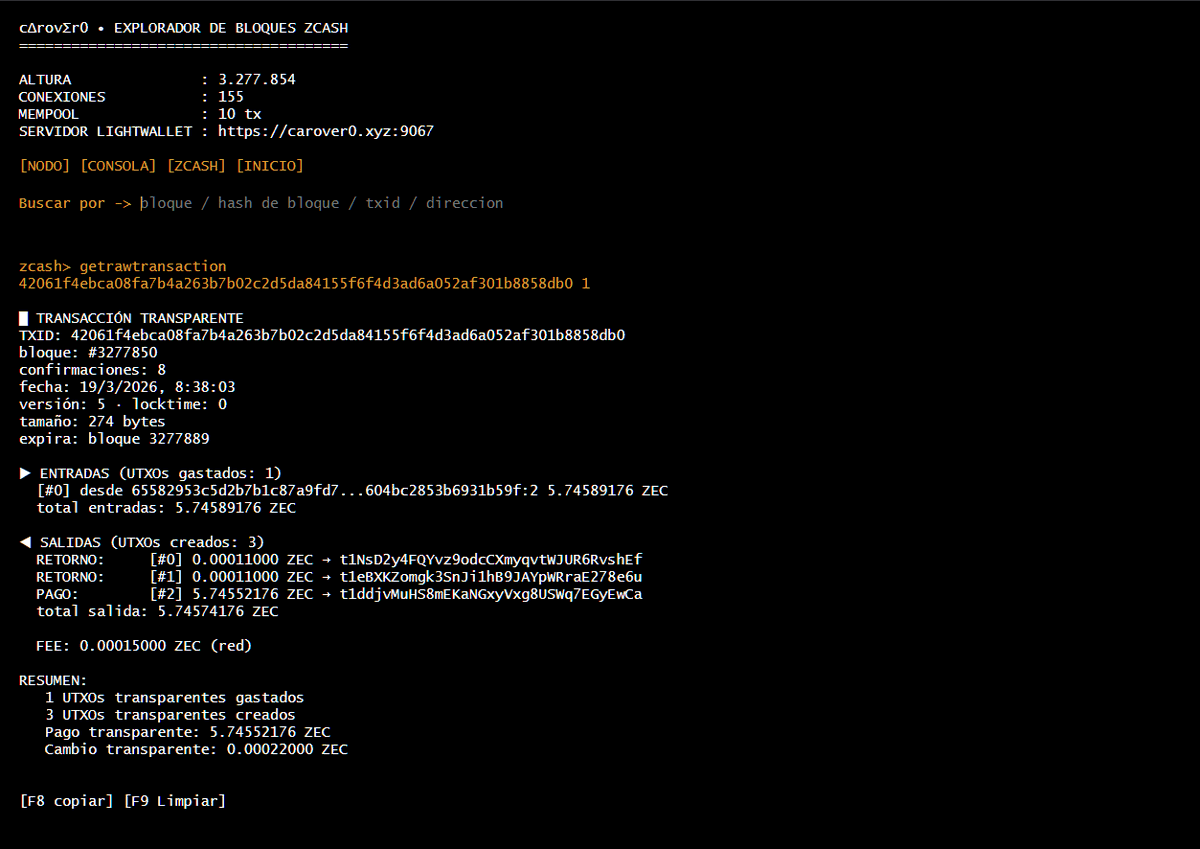1200x849 pixels.
Task: Open address t1NsD2y4FQYvz9odcCXmyqvtWJUR6RvshEf
Action: pos(491,560)
